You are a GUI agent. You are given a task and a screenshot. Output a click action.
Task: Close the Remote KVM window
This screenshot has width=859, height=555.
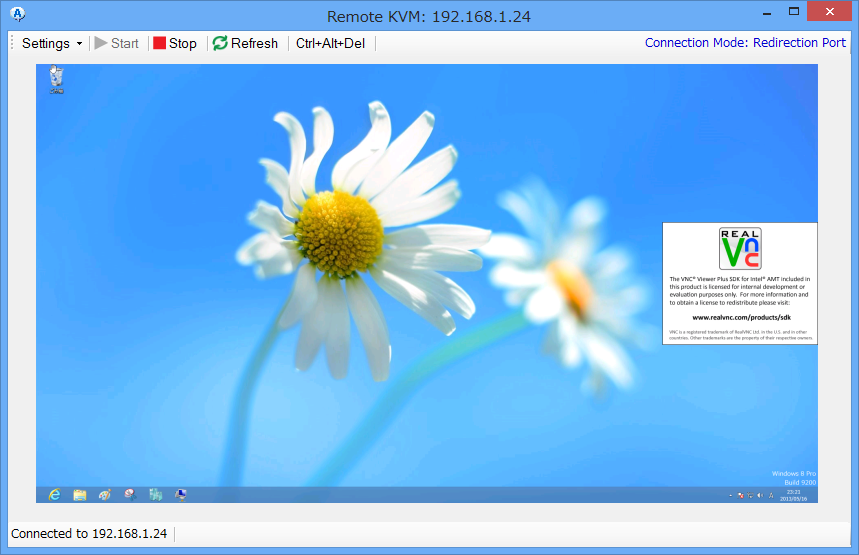coord(829,12)
